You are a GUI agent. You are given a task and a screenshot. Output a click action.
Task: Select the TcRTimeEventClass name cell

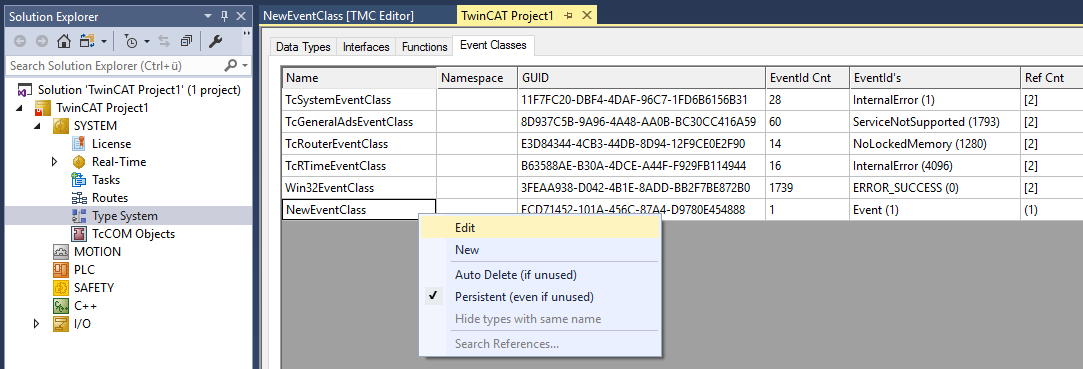359,166
